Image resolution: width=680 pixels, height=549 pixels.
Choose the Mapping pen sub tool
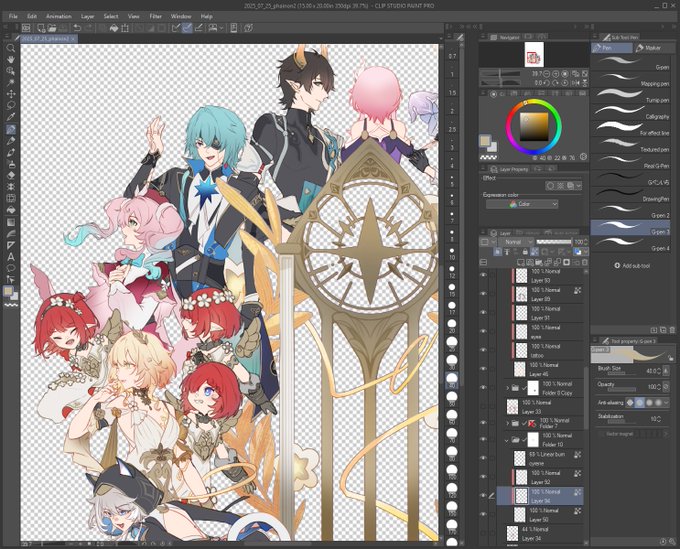(631, 79)
